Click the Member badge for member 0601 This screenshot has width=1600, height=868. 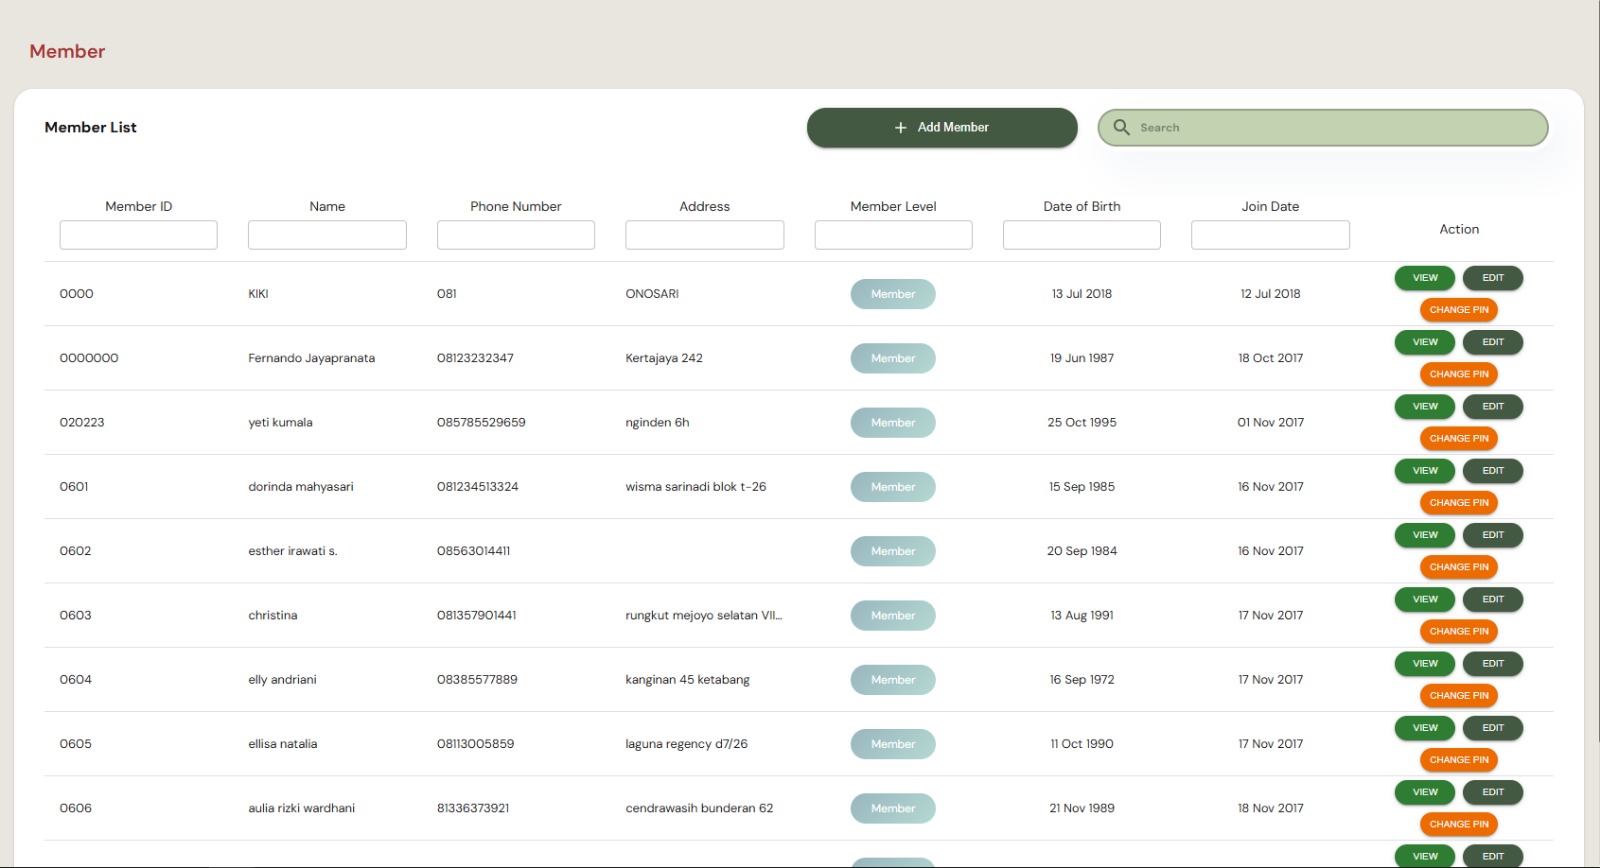pyautogui.click(x=893, y=487)
